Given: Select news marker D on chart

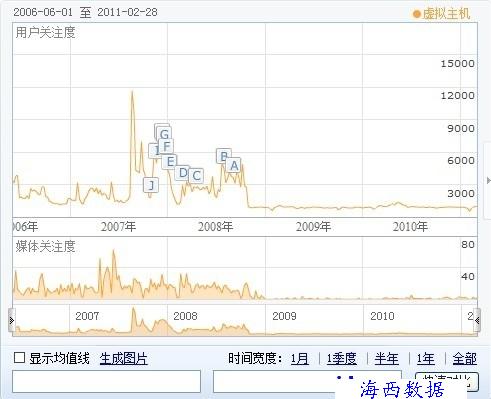Looking at the screenshot, I should tap(183, 173).
